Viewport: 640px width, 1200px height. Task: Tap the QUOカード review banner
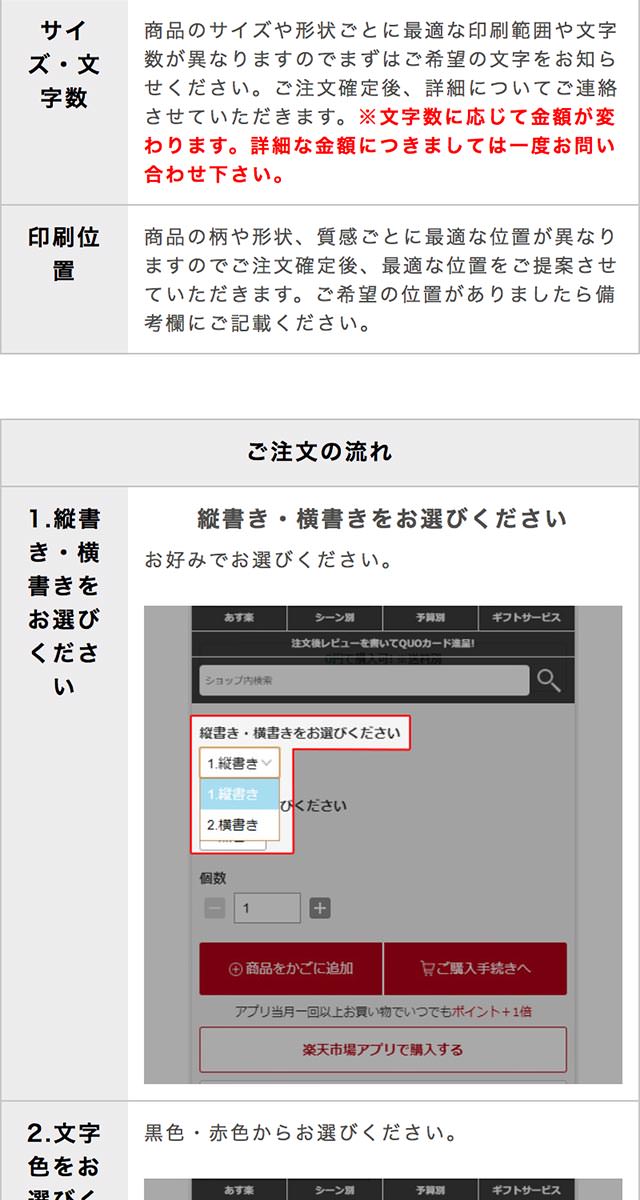(383, 643)
